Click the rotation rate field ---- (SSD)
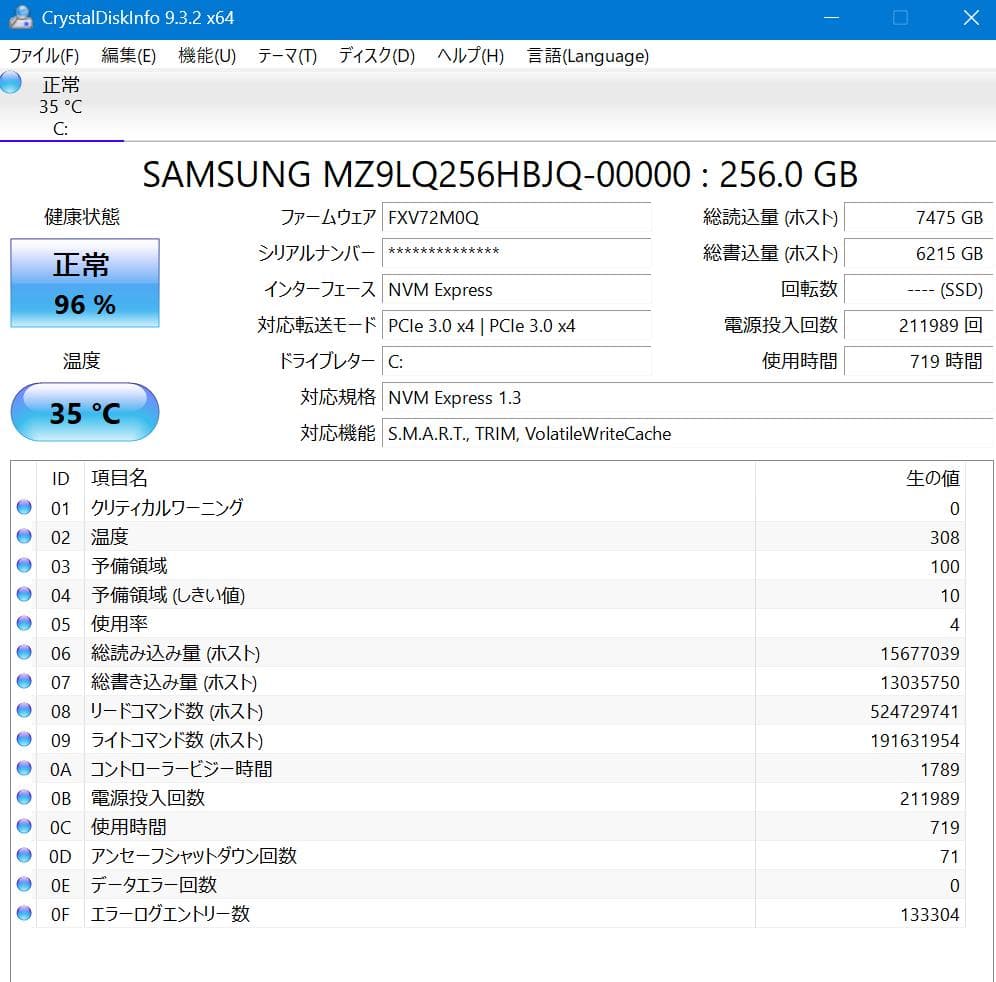The height and width of the screenshot is (982, 996). click(919, 290)
